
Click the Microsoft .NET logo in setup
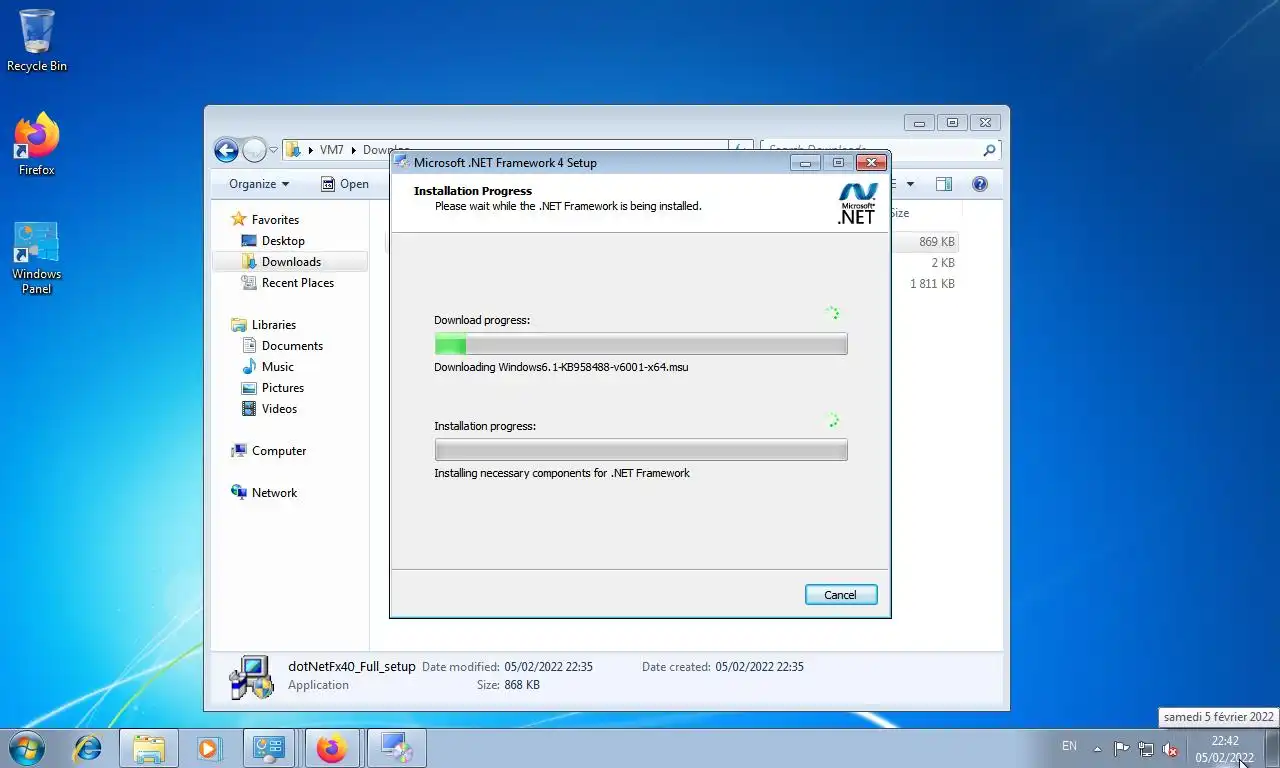[857, 203]
